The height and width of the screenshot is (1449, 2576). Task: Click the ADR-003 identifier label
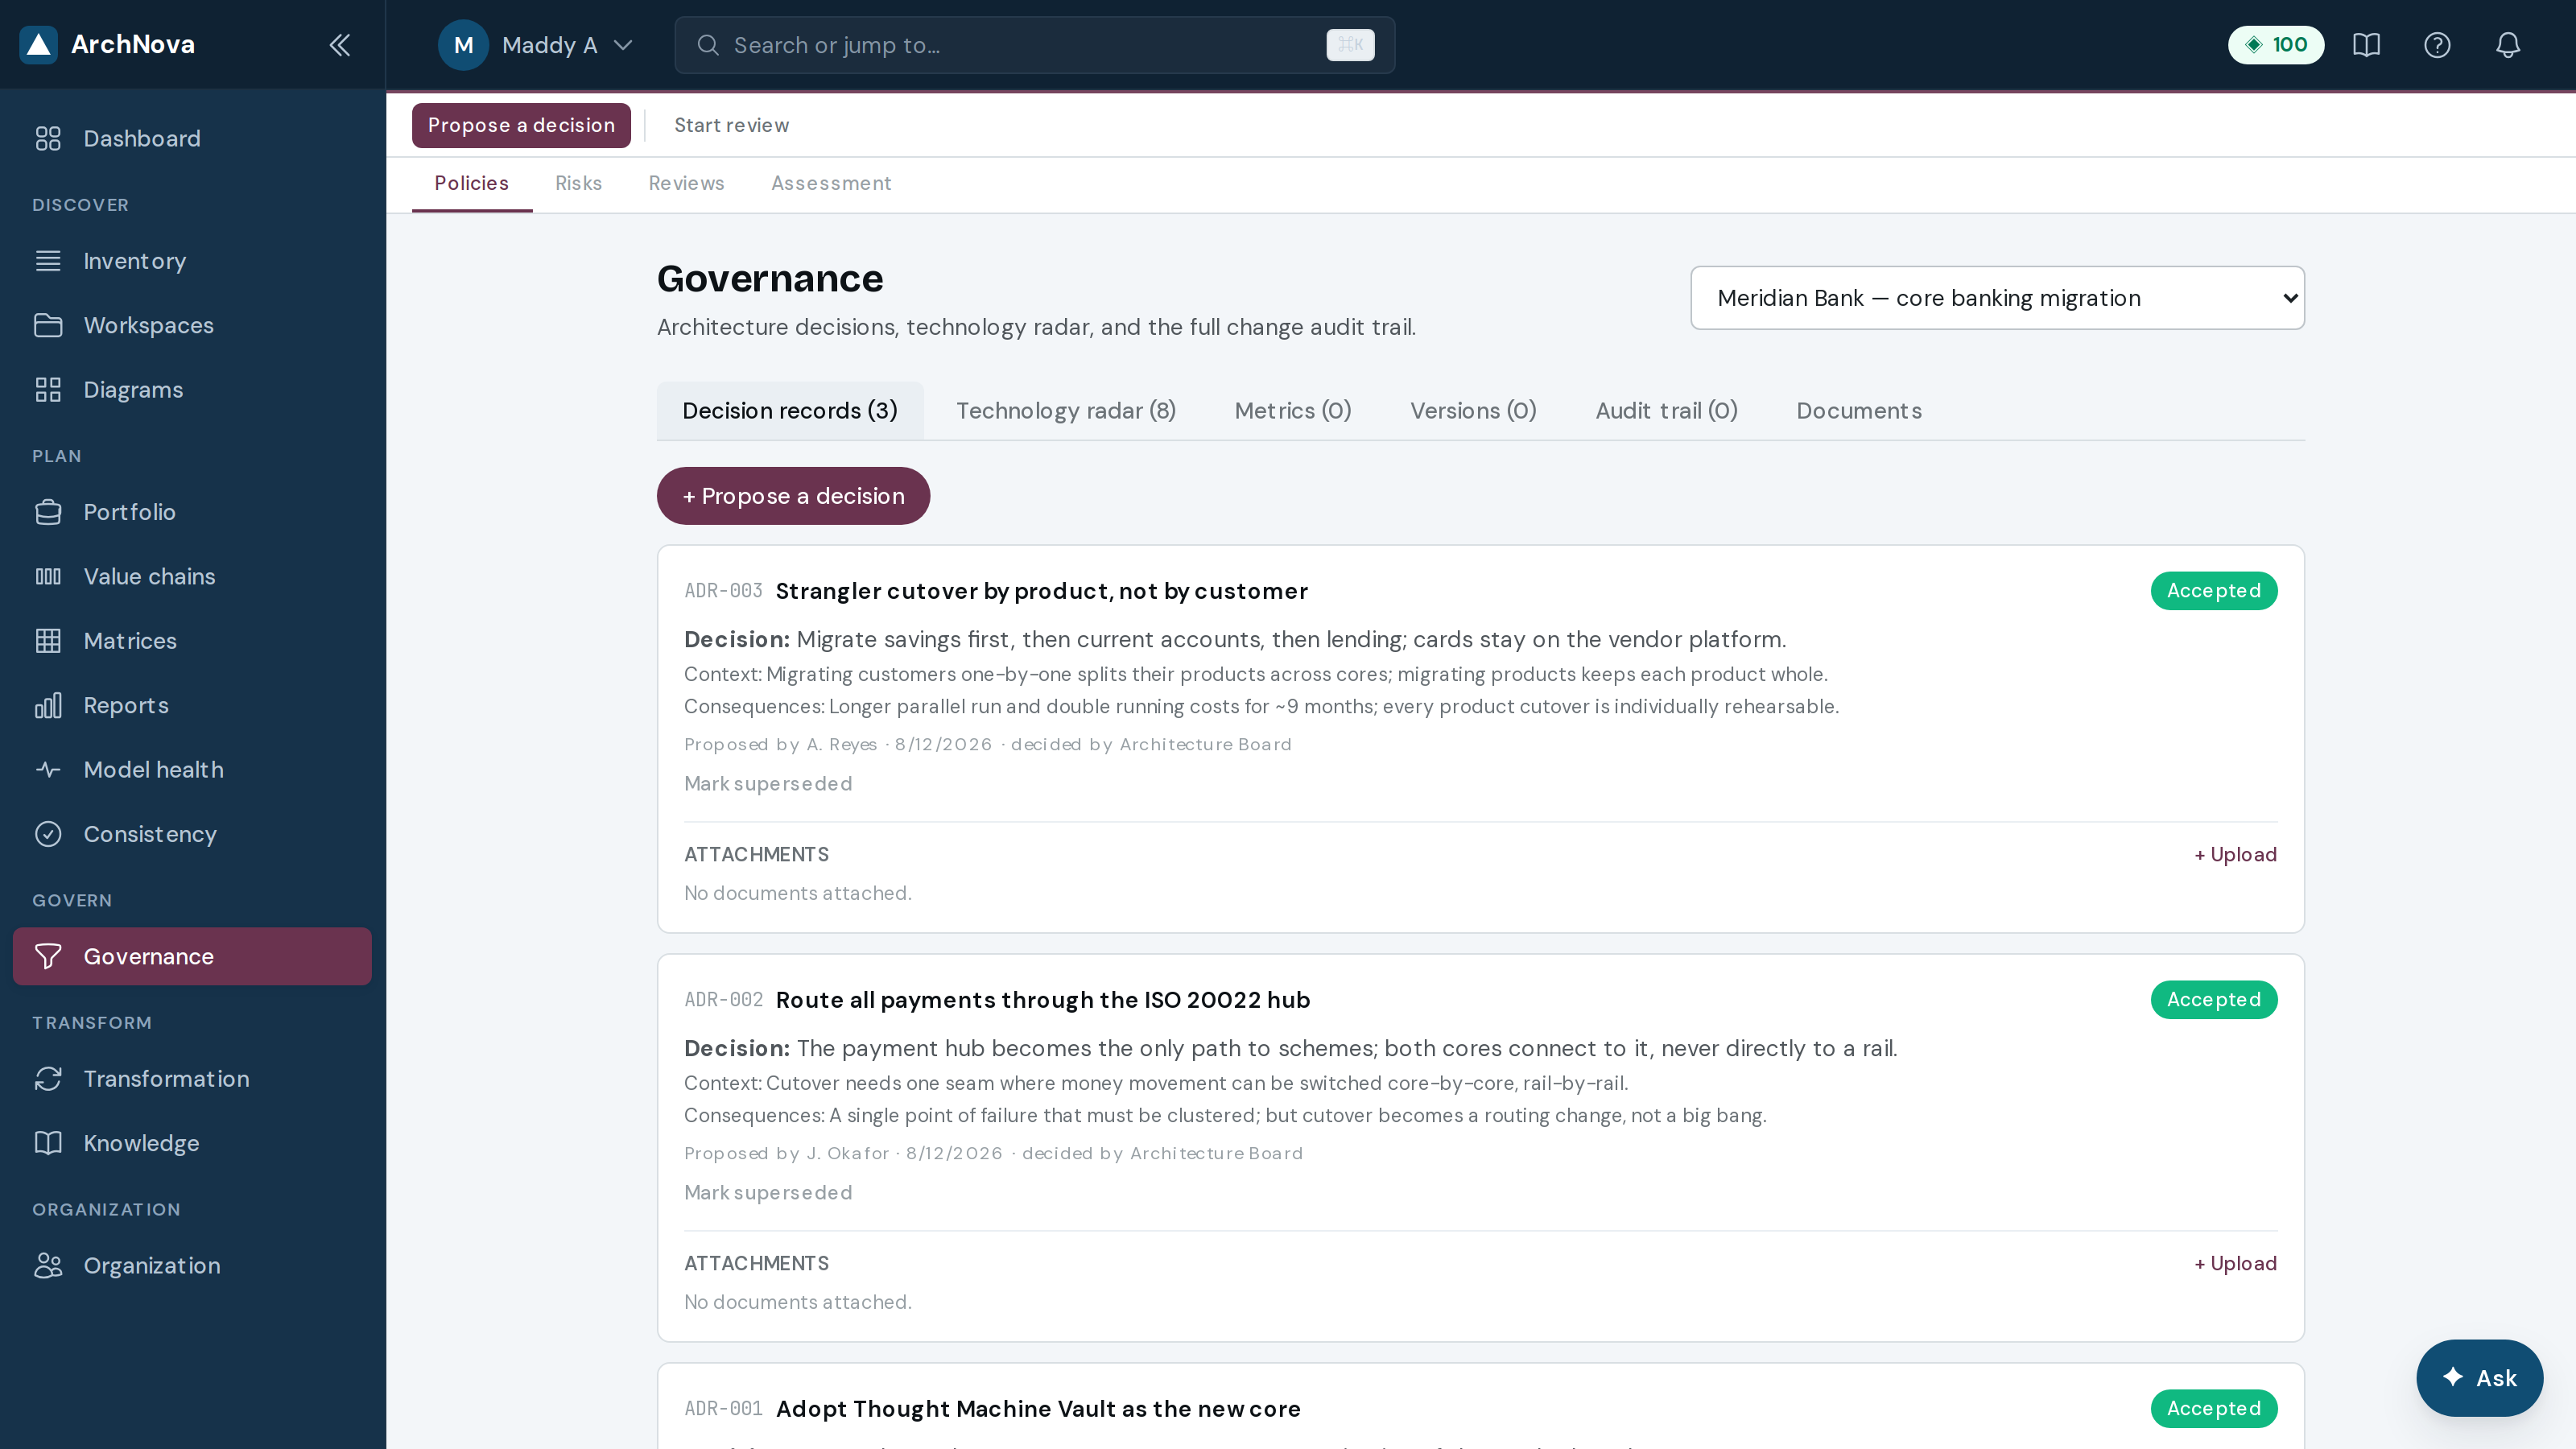tap(723, 591)
